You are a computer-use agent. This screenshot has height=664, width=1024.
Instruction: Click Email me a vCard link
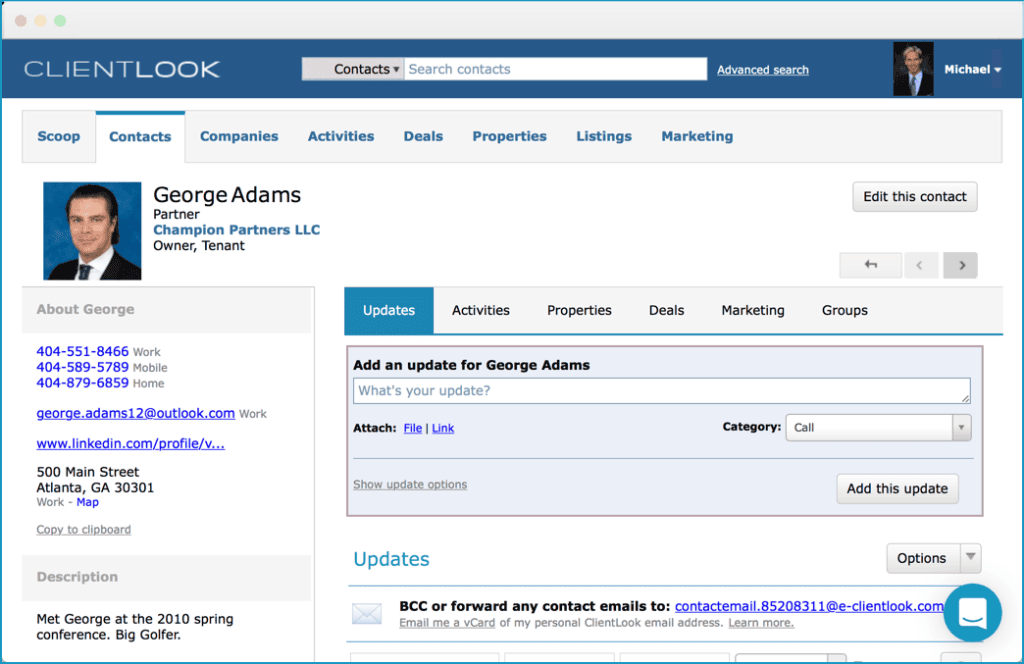447,623
